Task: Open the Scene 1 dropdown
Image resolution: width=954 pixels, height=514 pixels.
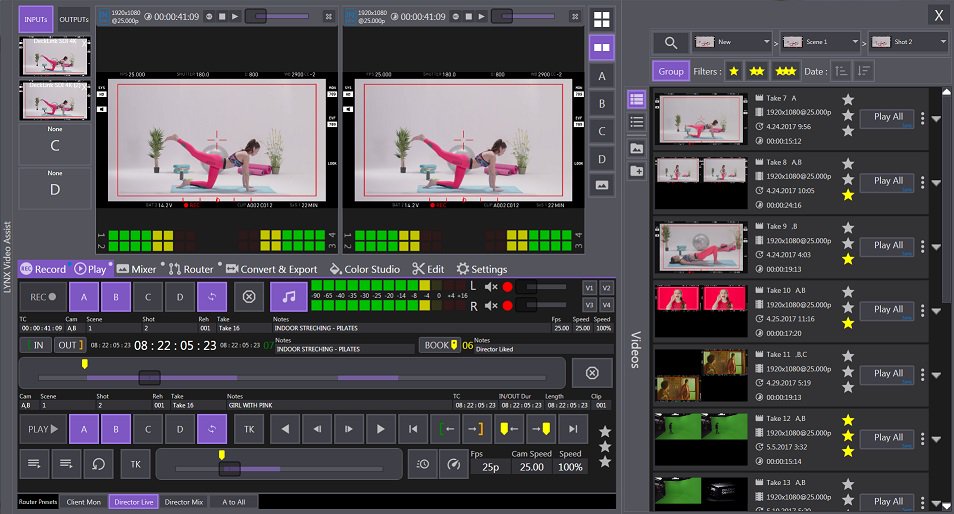Action: tap(820, 42)
